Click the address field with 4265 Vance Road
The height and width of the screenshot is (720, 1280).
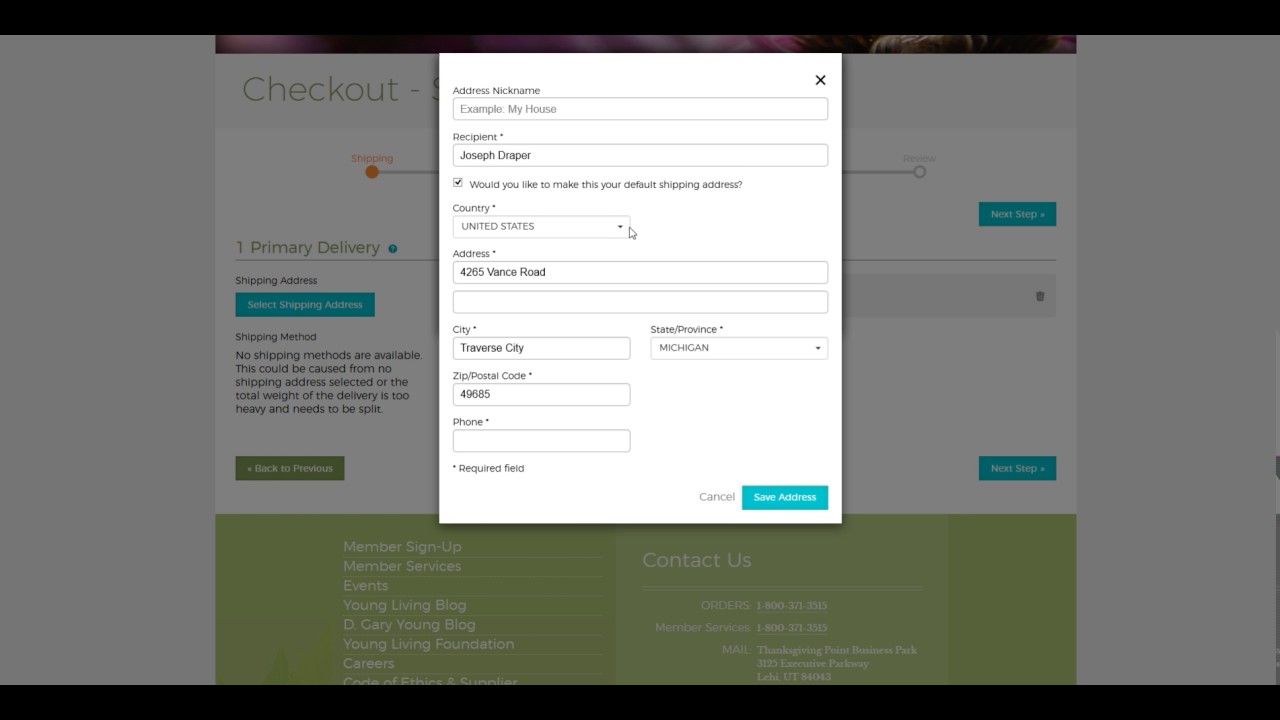(x=640, y=272)
